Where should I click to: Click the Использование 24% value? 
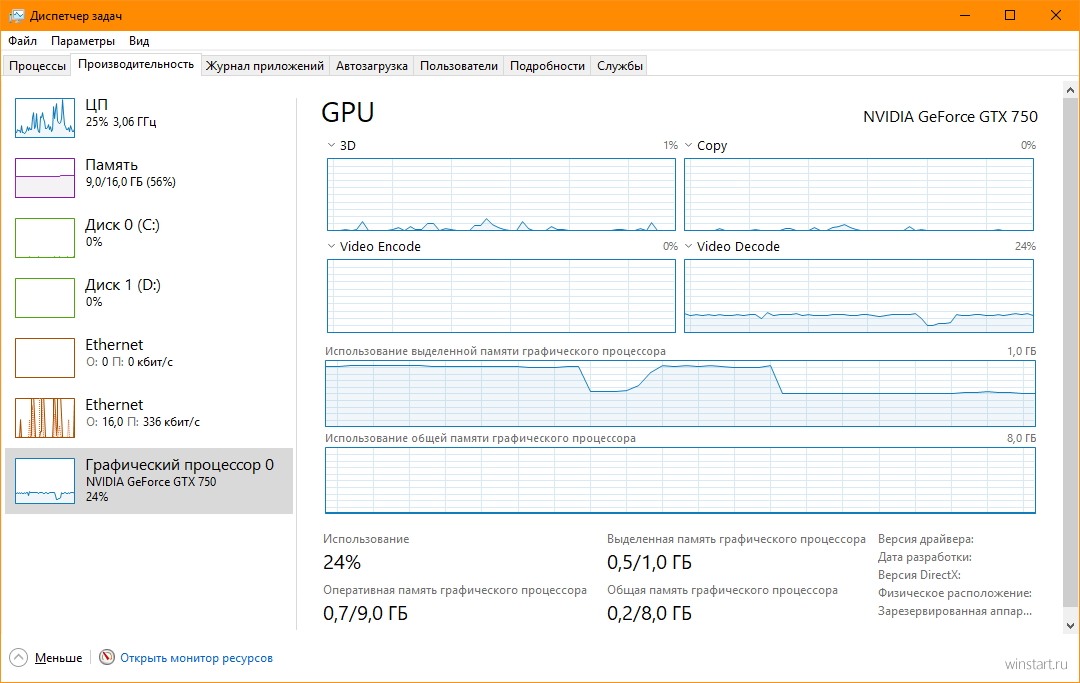(342, 563)
